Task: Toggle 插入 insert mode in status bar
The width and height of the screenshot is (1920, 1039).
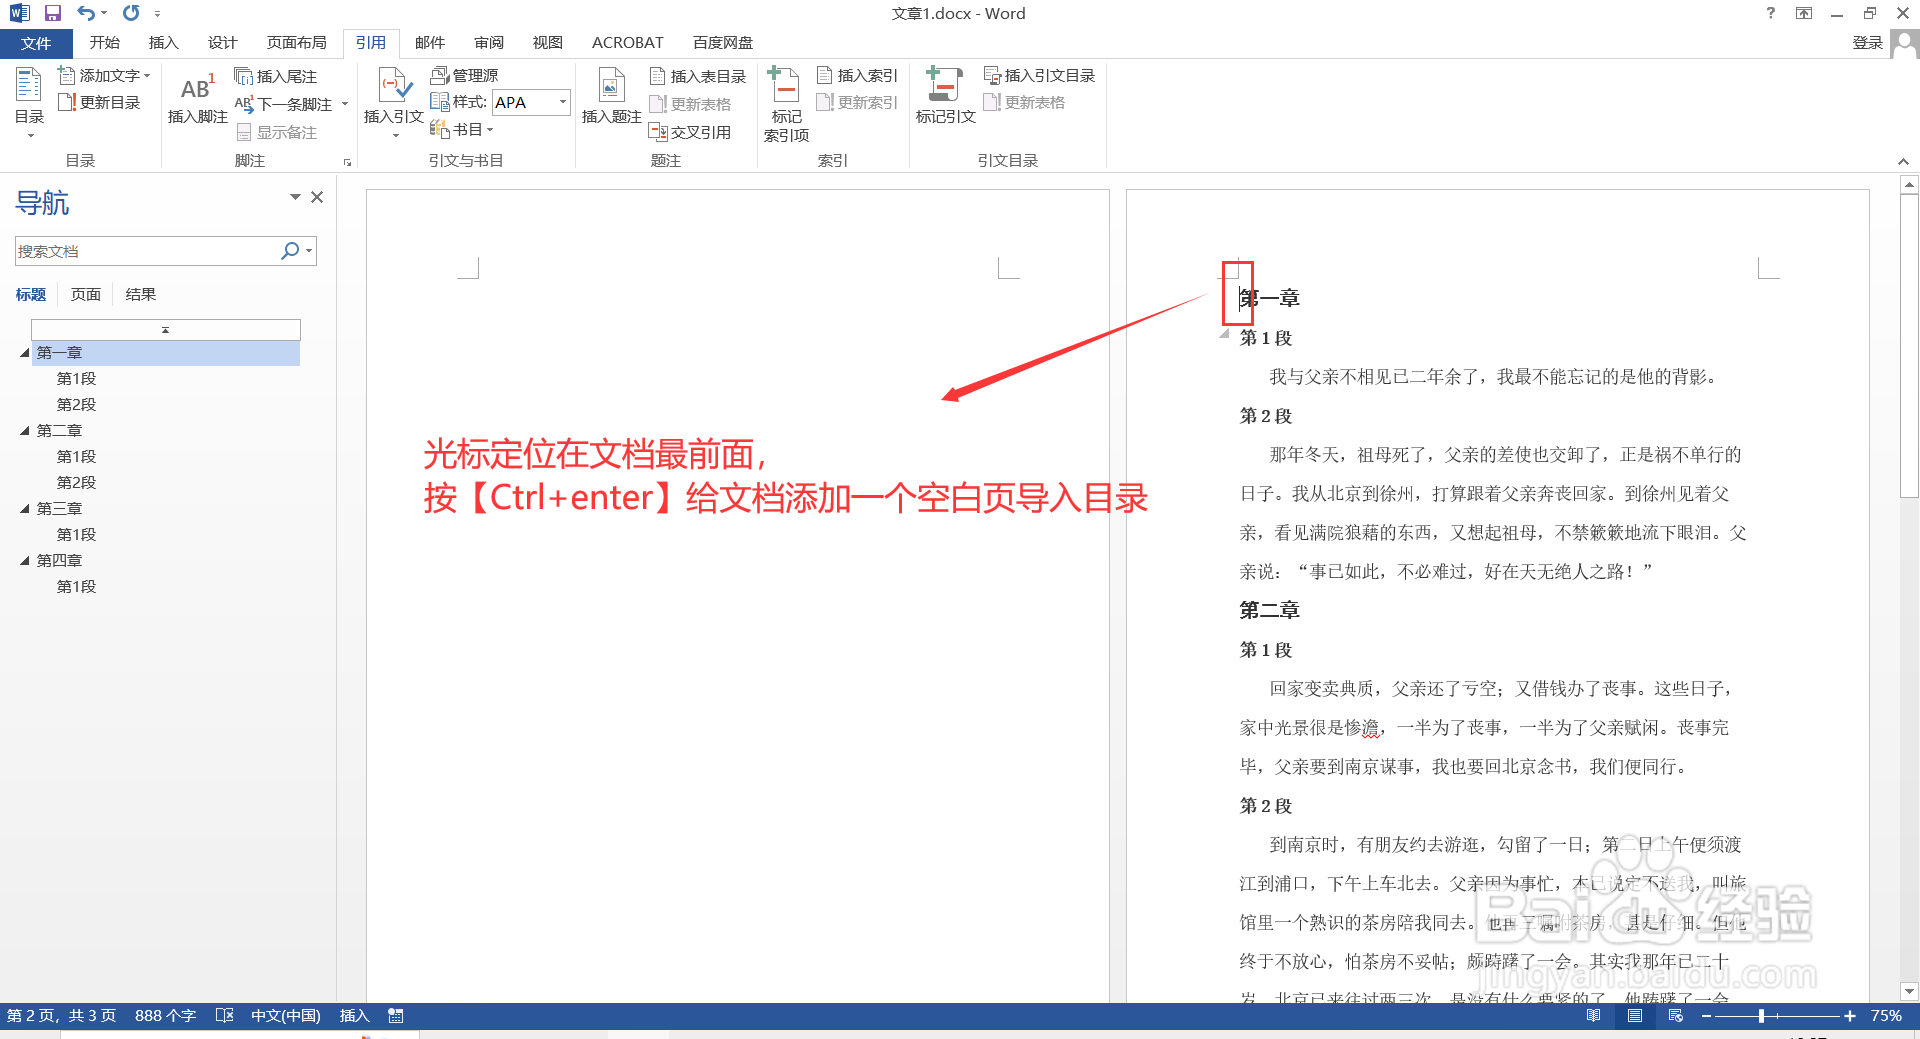Action: pyautogui.click(x=354, y=1015)
